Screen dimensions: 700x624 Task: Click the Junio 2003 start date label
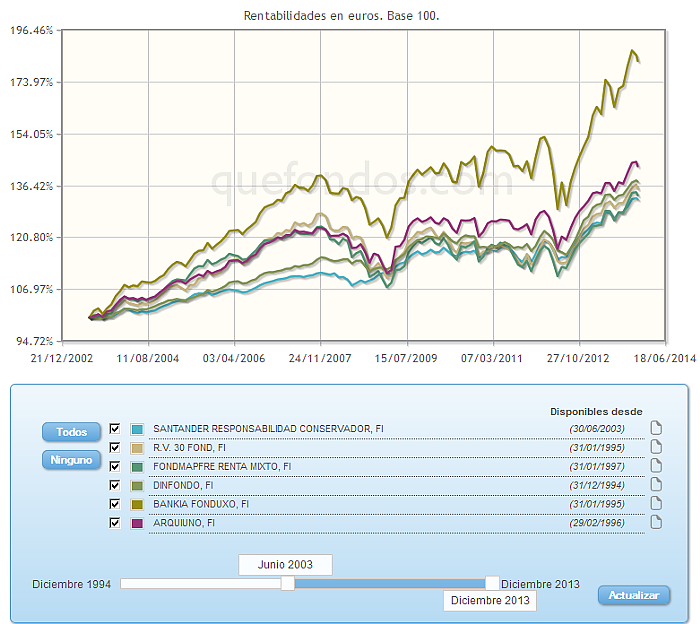coord(285,565)
